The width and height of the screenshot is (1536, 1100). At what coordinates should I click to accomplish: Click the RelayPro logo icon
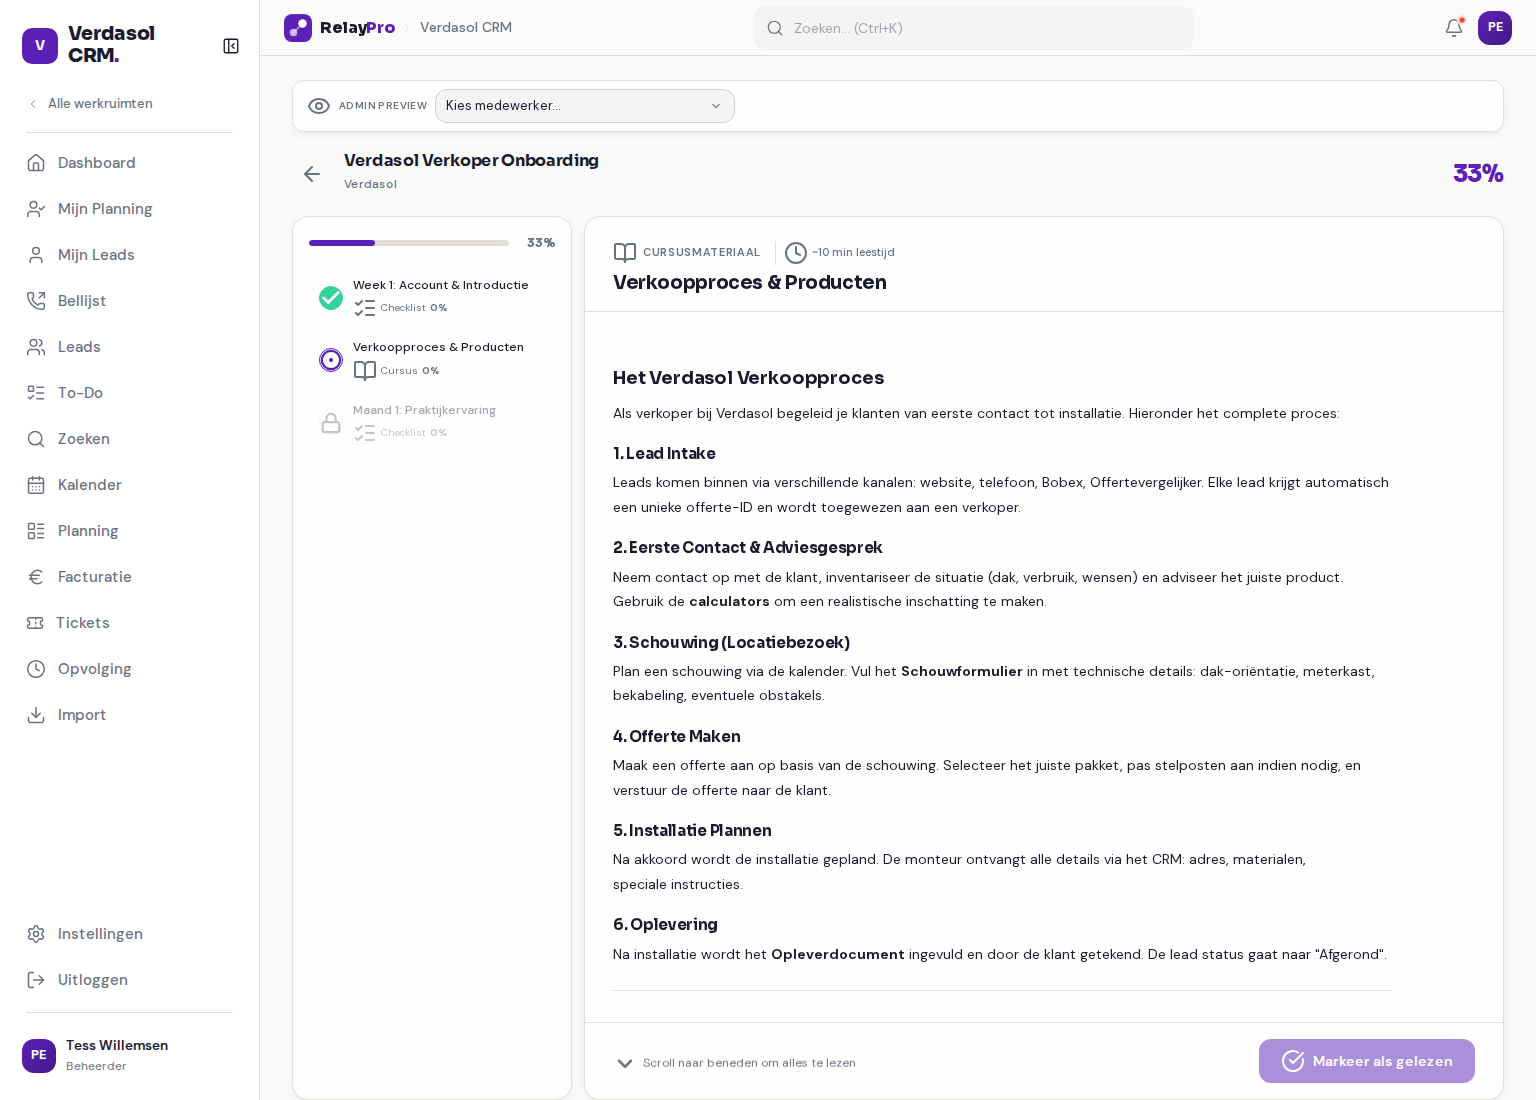point(298,28)
